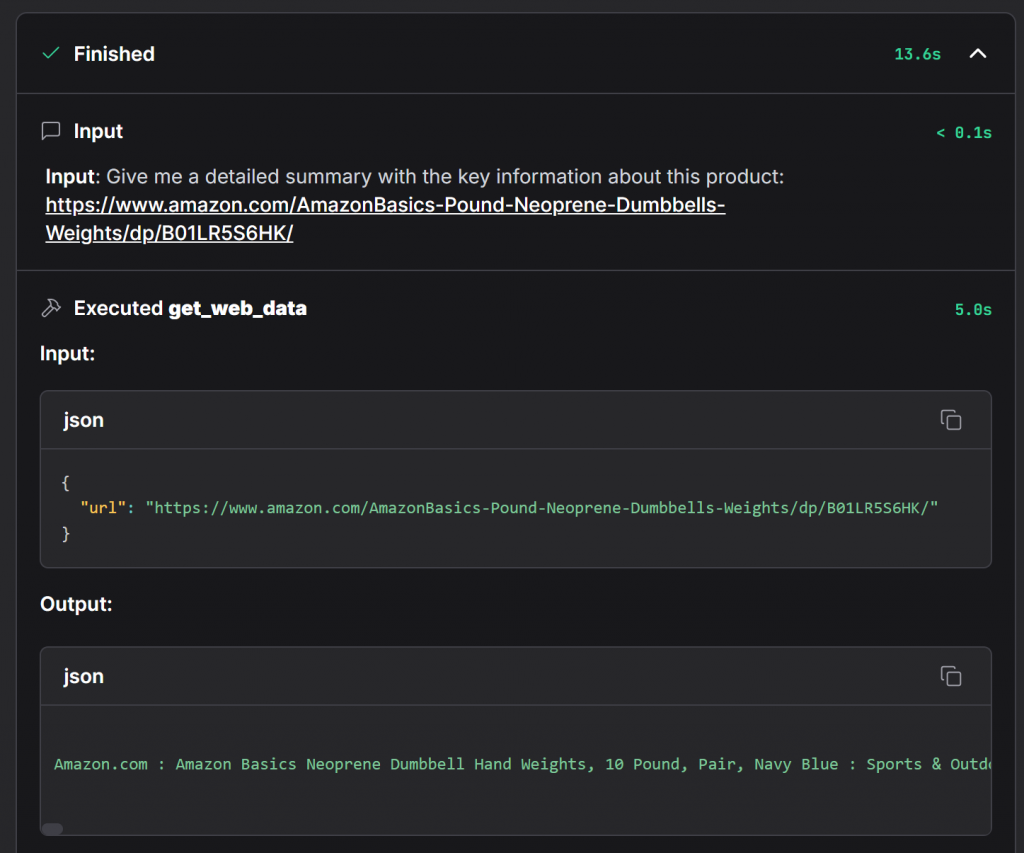Expand the Executed get_web_data step header

pyautogui.click(x=190, y=308)
